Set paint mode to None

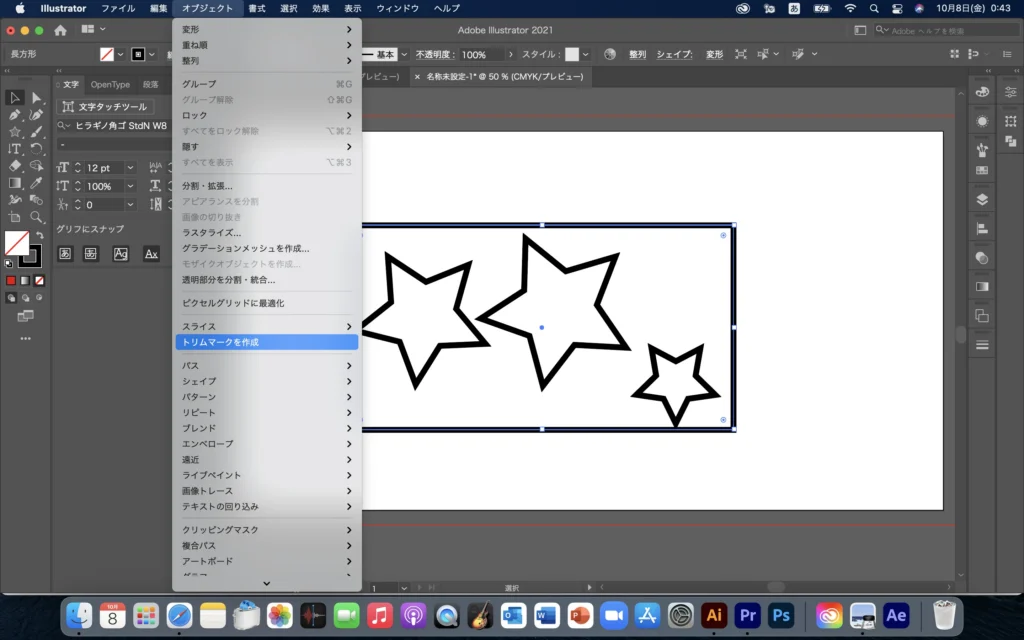[40, 281]
